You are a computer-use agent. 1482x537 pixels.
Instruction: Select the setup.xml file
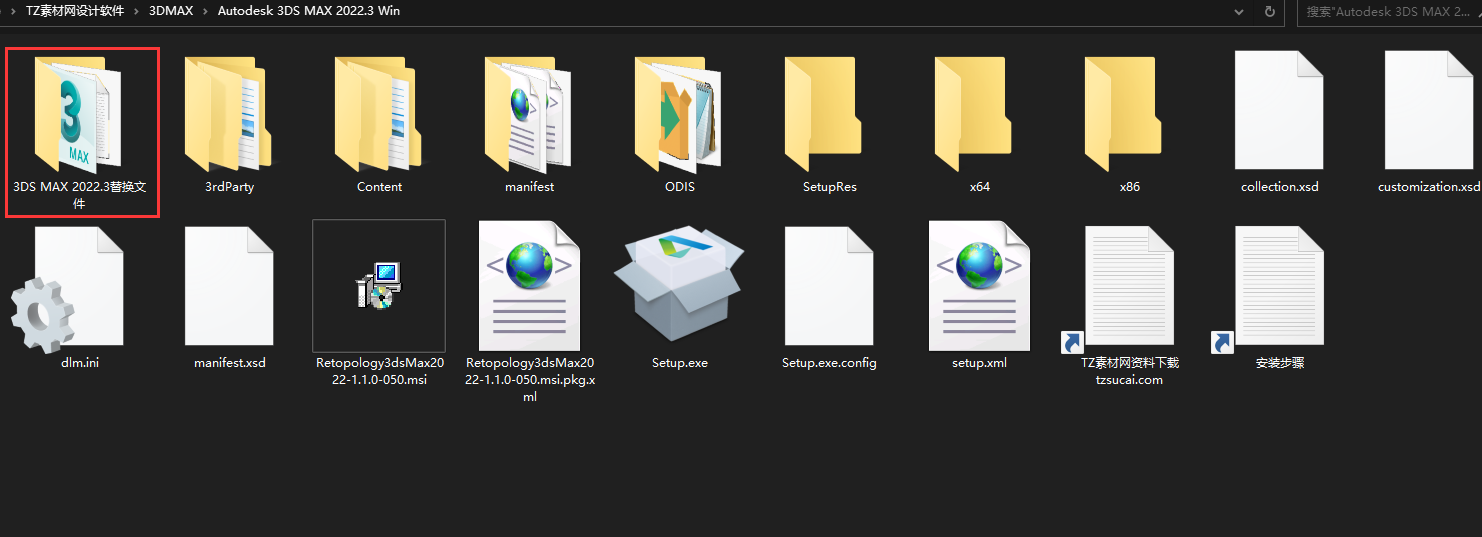click(x=979, y=290)
